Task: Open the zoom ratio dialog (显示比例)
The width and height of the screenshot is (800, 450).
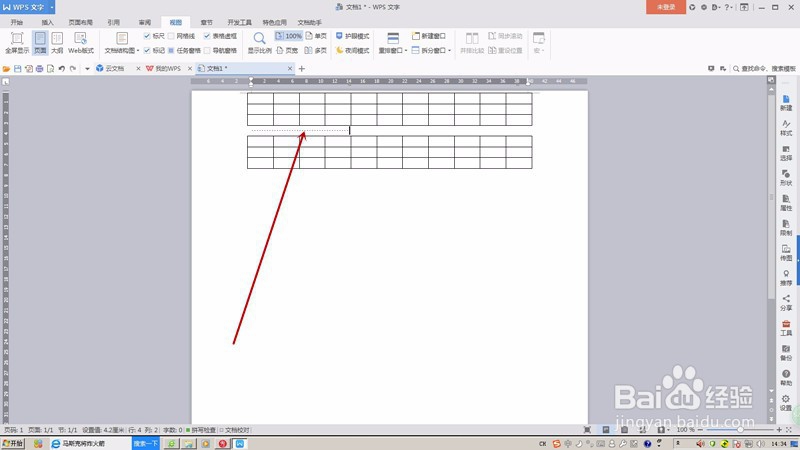Action: (x=259, y=42)
